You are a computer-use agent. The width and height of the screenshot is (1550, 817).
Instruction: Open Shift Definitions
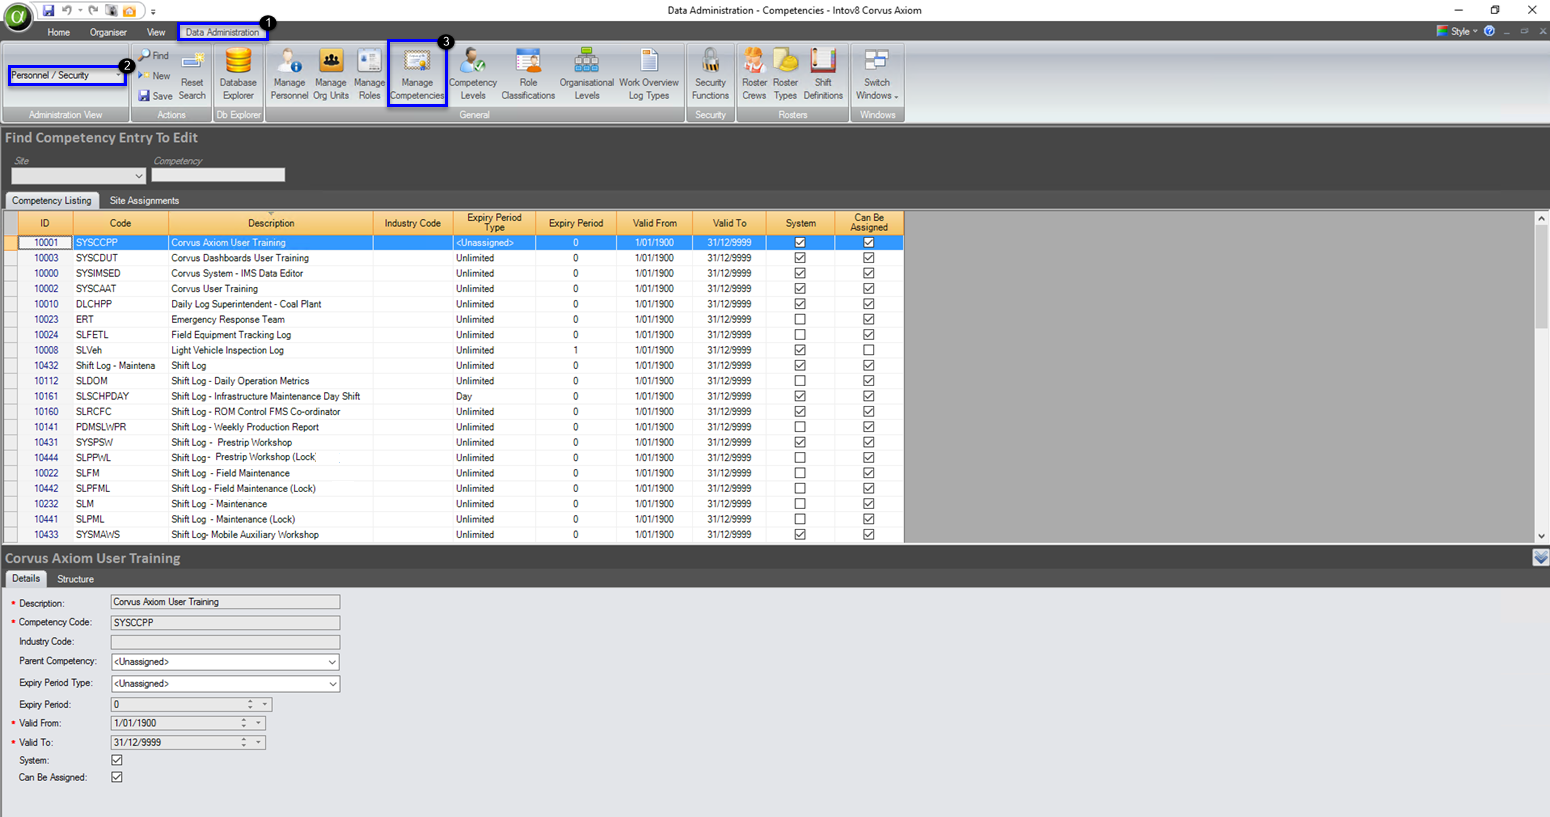click(x=823, y=75)
